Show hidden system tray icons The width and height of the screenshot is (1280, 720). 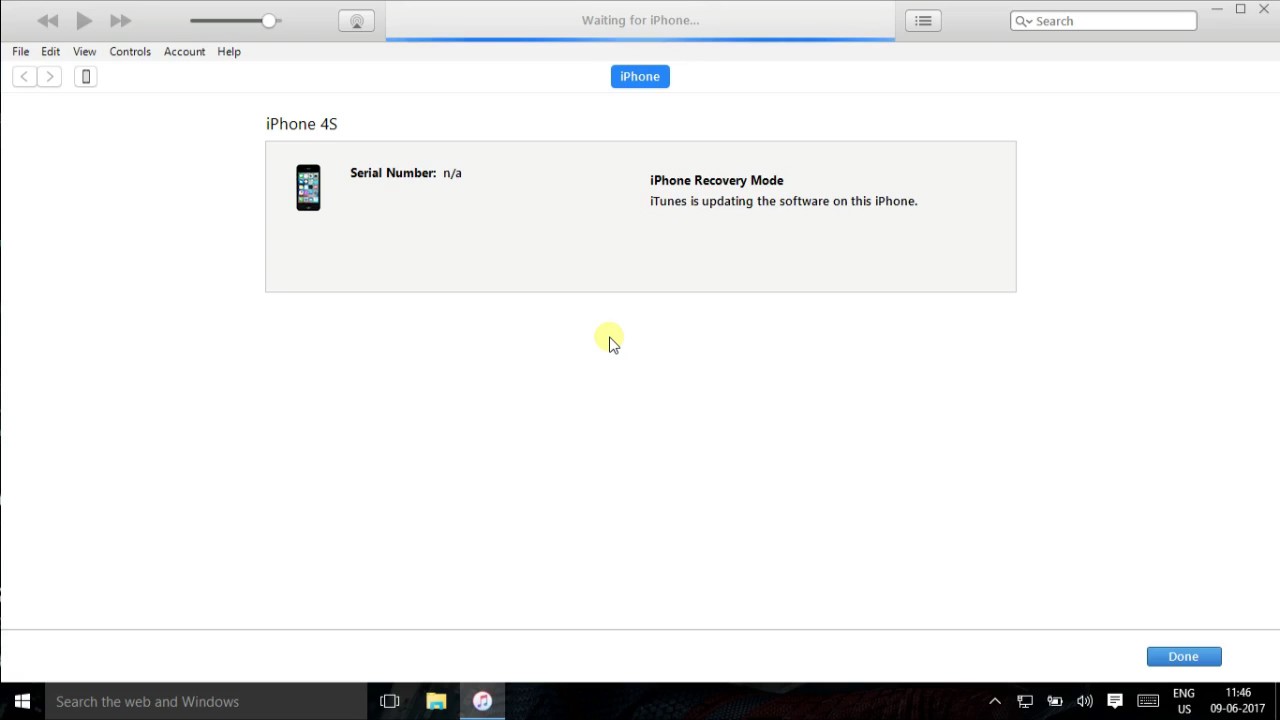pyautogui.click(x=995, y=702)
